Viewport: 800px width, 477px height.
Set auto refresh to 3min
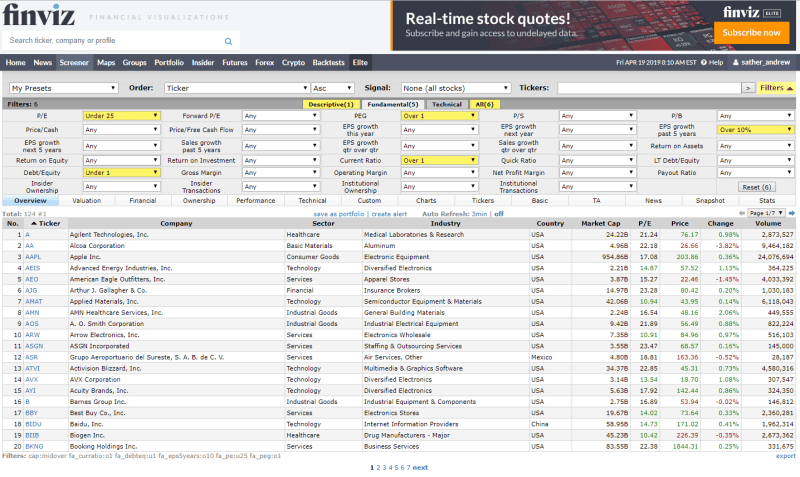(479, 214)
